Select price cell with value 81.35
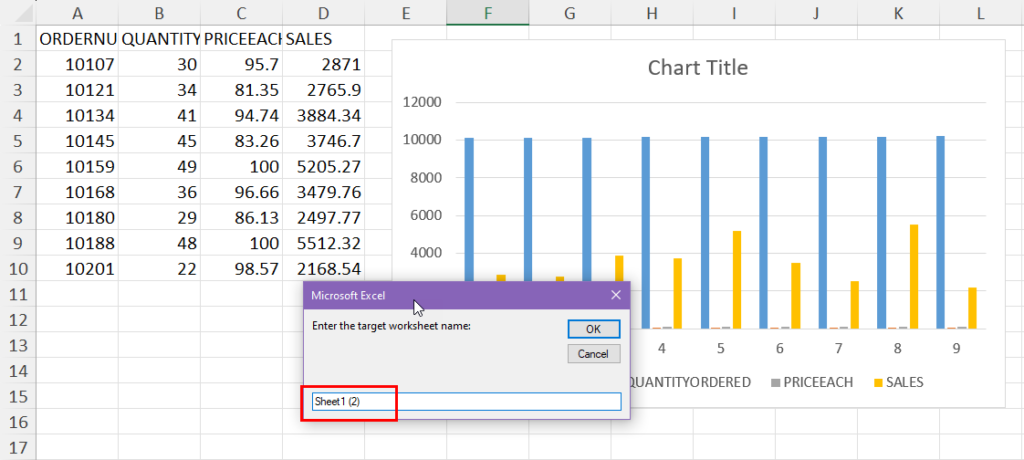 tap(242, 90)
